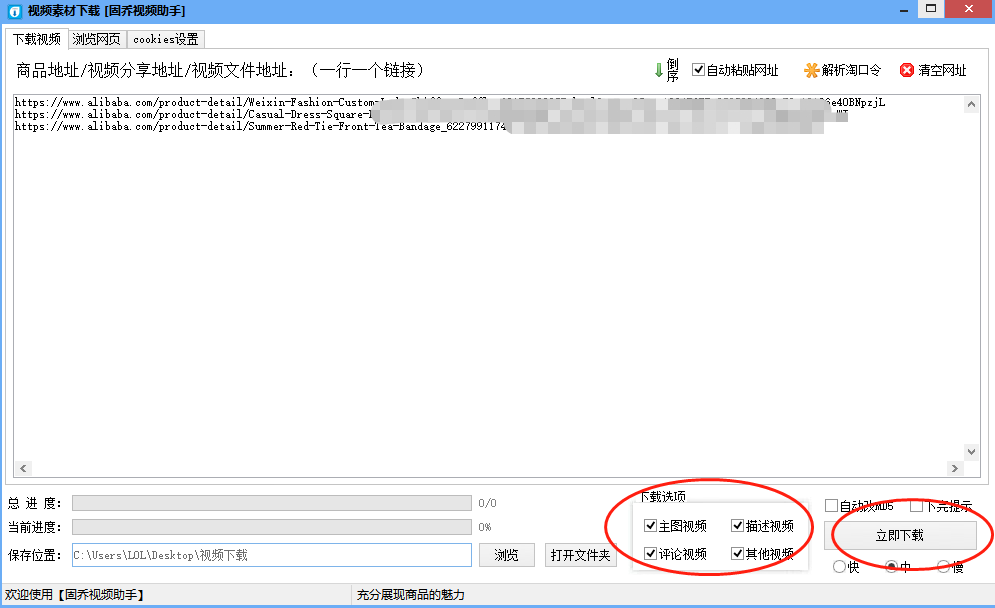
Task: Click the horizontal scrollbar right arrow
Action: click(955, 468)
